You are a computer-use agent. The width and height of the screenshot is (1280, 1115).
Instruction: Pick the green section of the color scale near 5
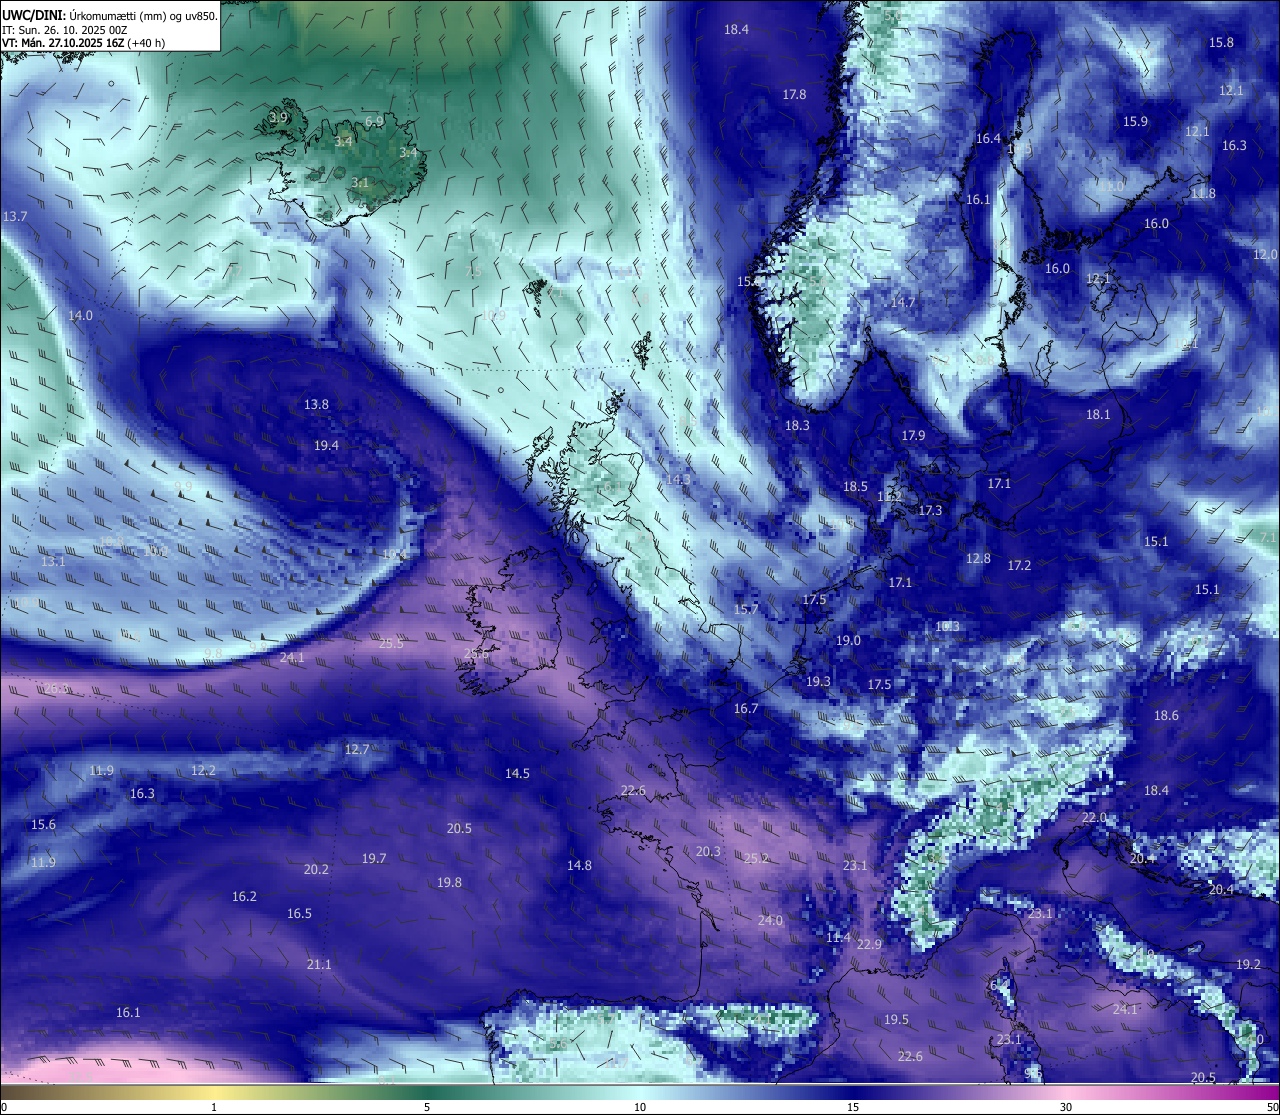pos(427,1092)
